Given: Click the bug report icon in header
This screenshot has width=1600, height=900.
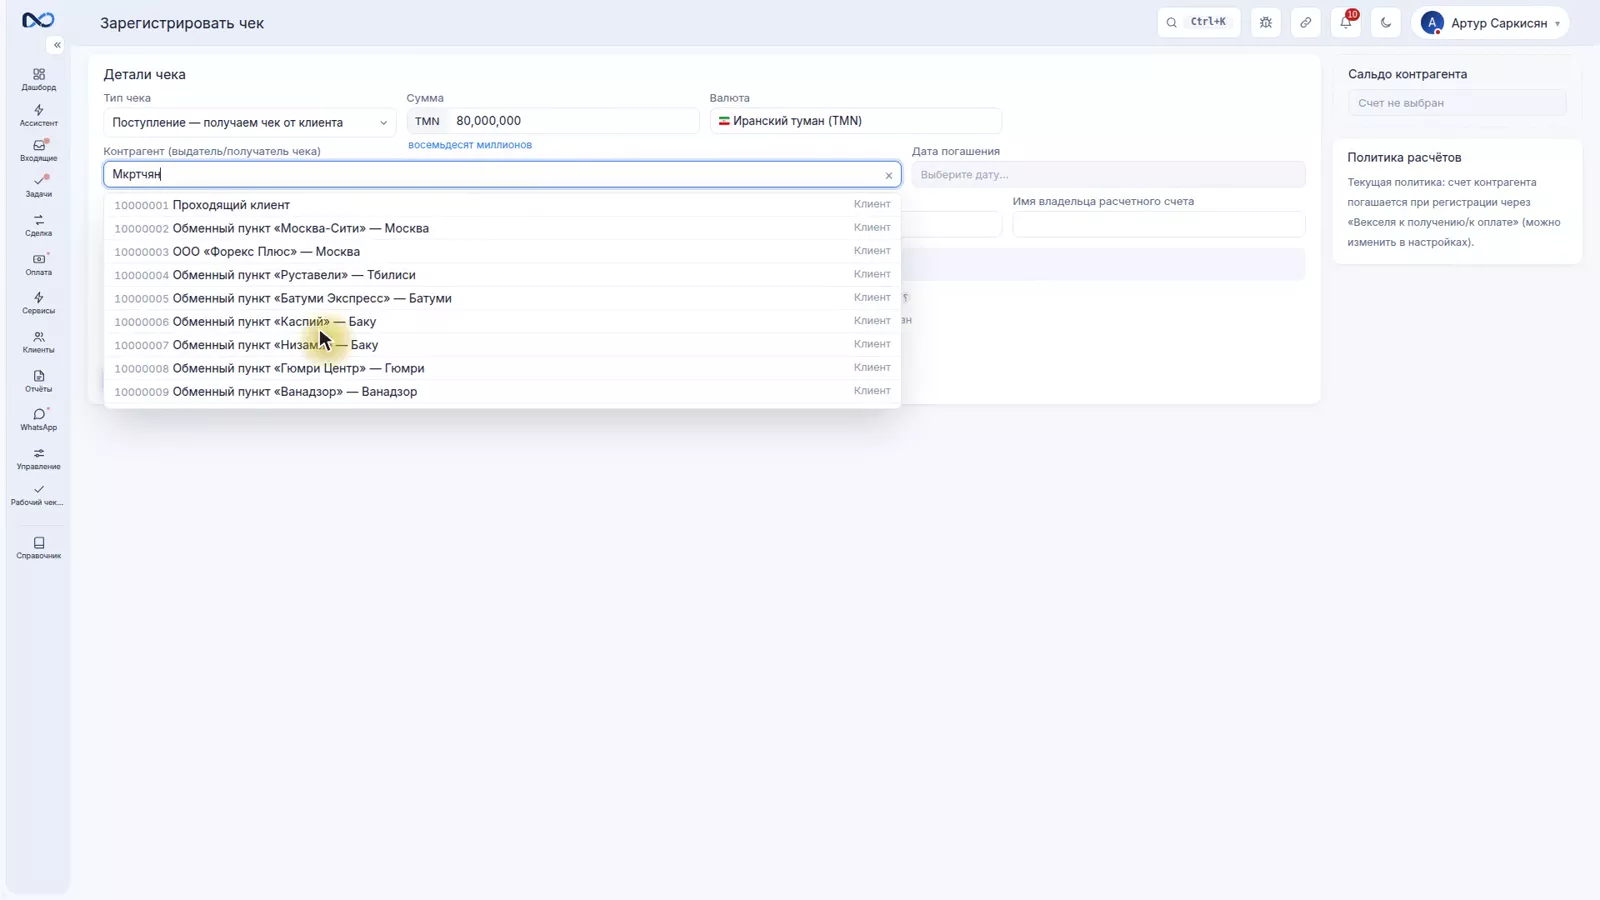Looking at the screenshot, I should pos(1266,22).
